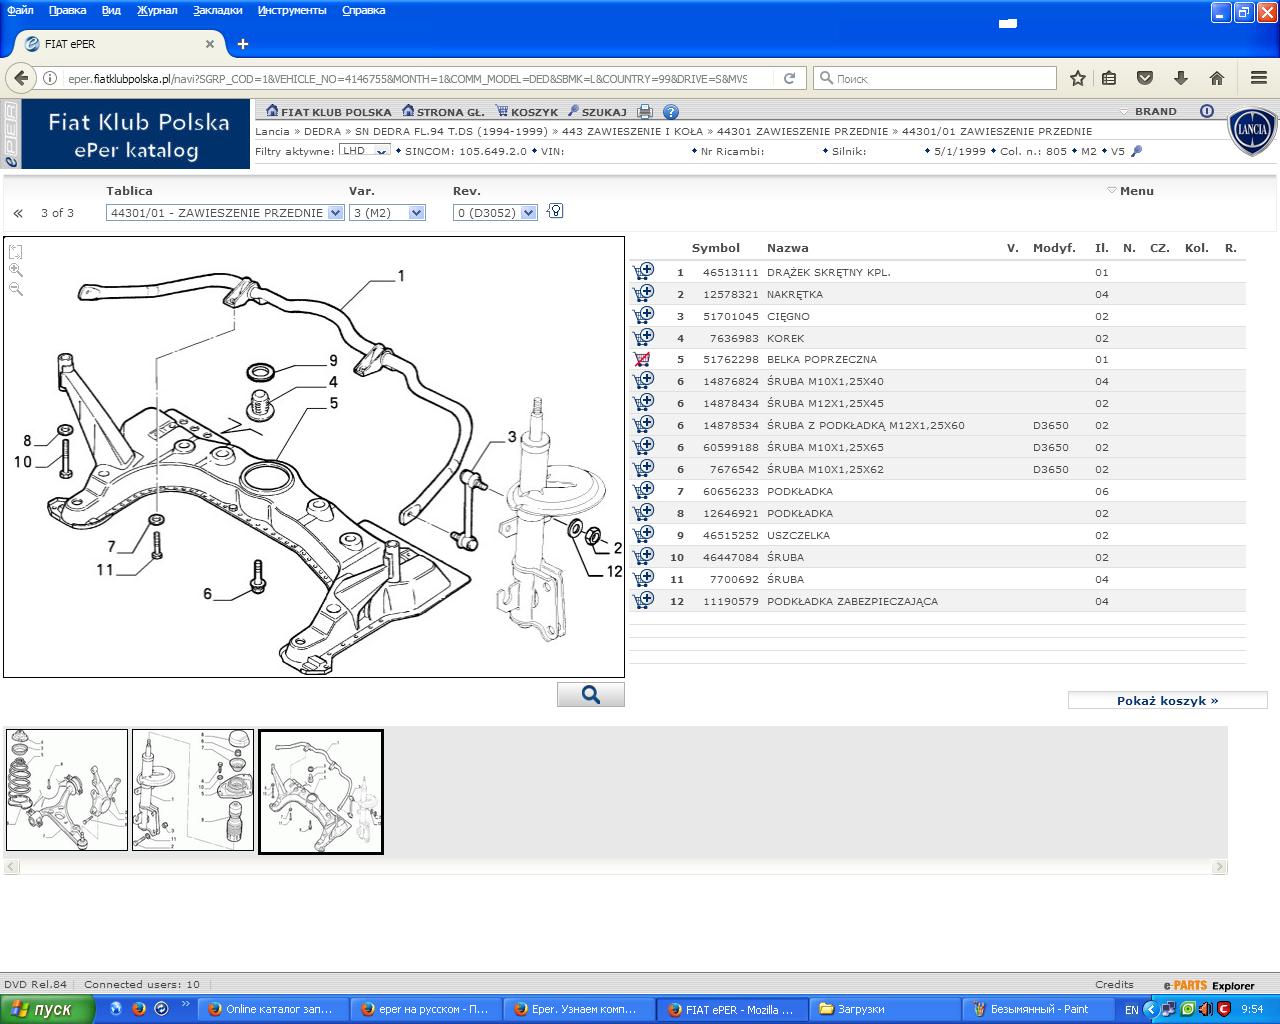Expand the LHD filter dropdown
1280x1024 pixels.
click(364, 151)
